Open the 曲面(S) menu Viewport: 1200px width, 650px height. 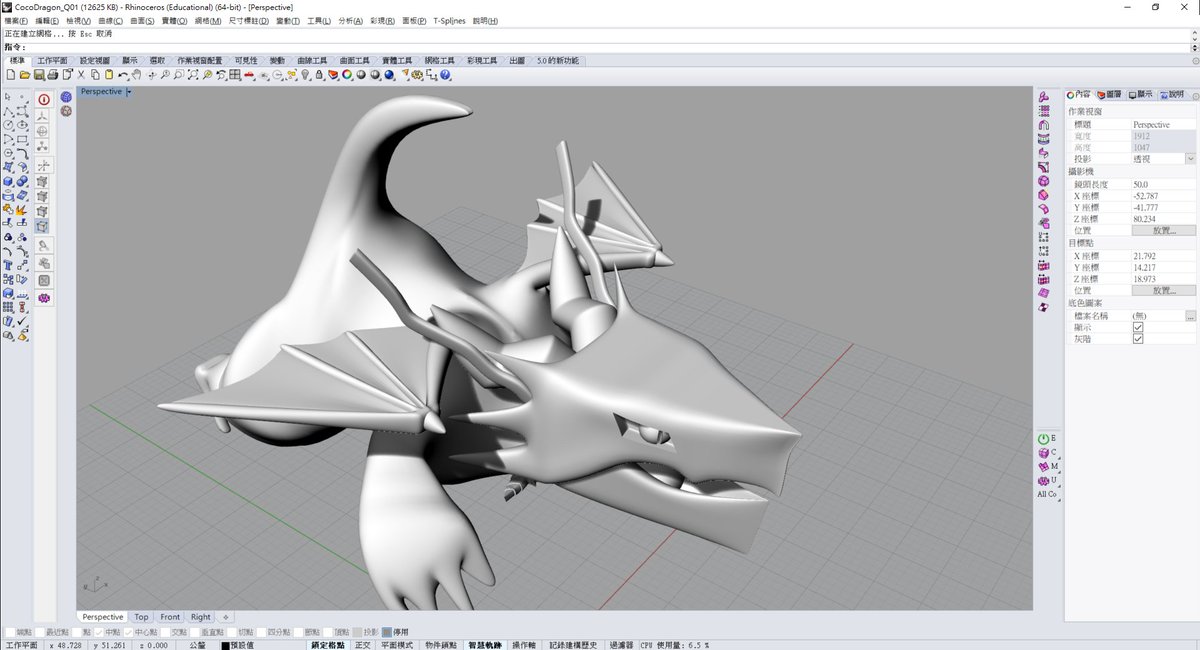(141, 21)
